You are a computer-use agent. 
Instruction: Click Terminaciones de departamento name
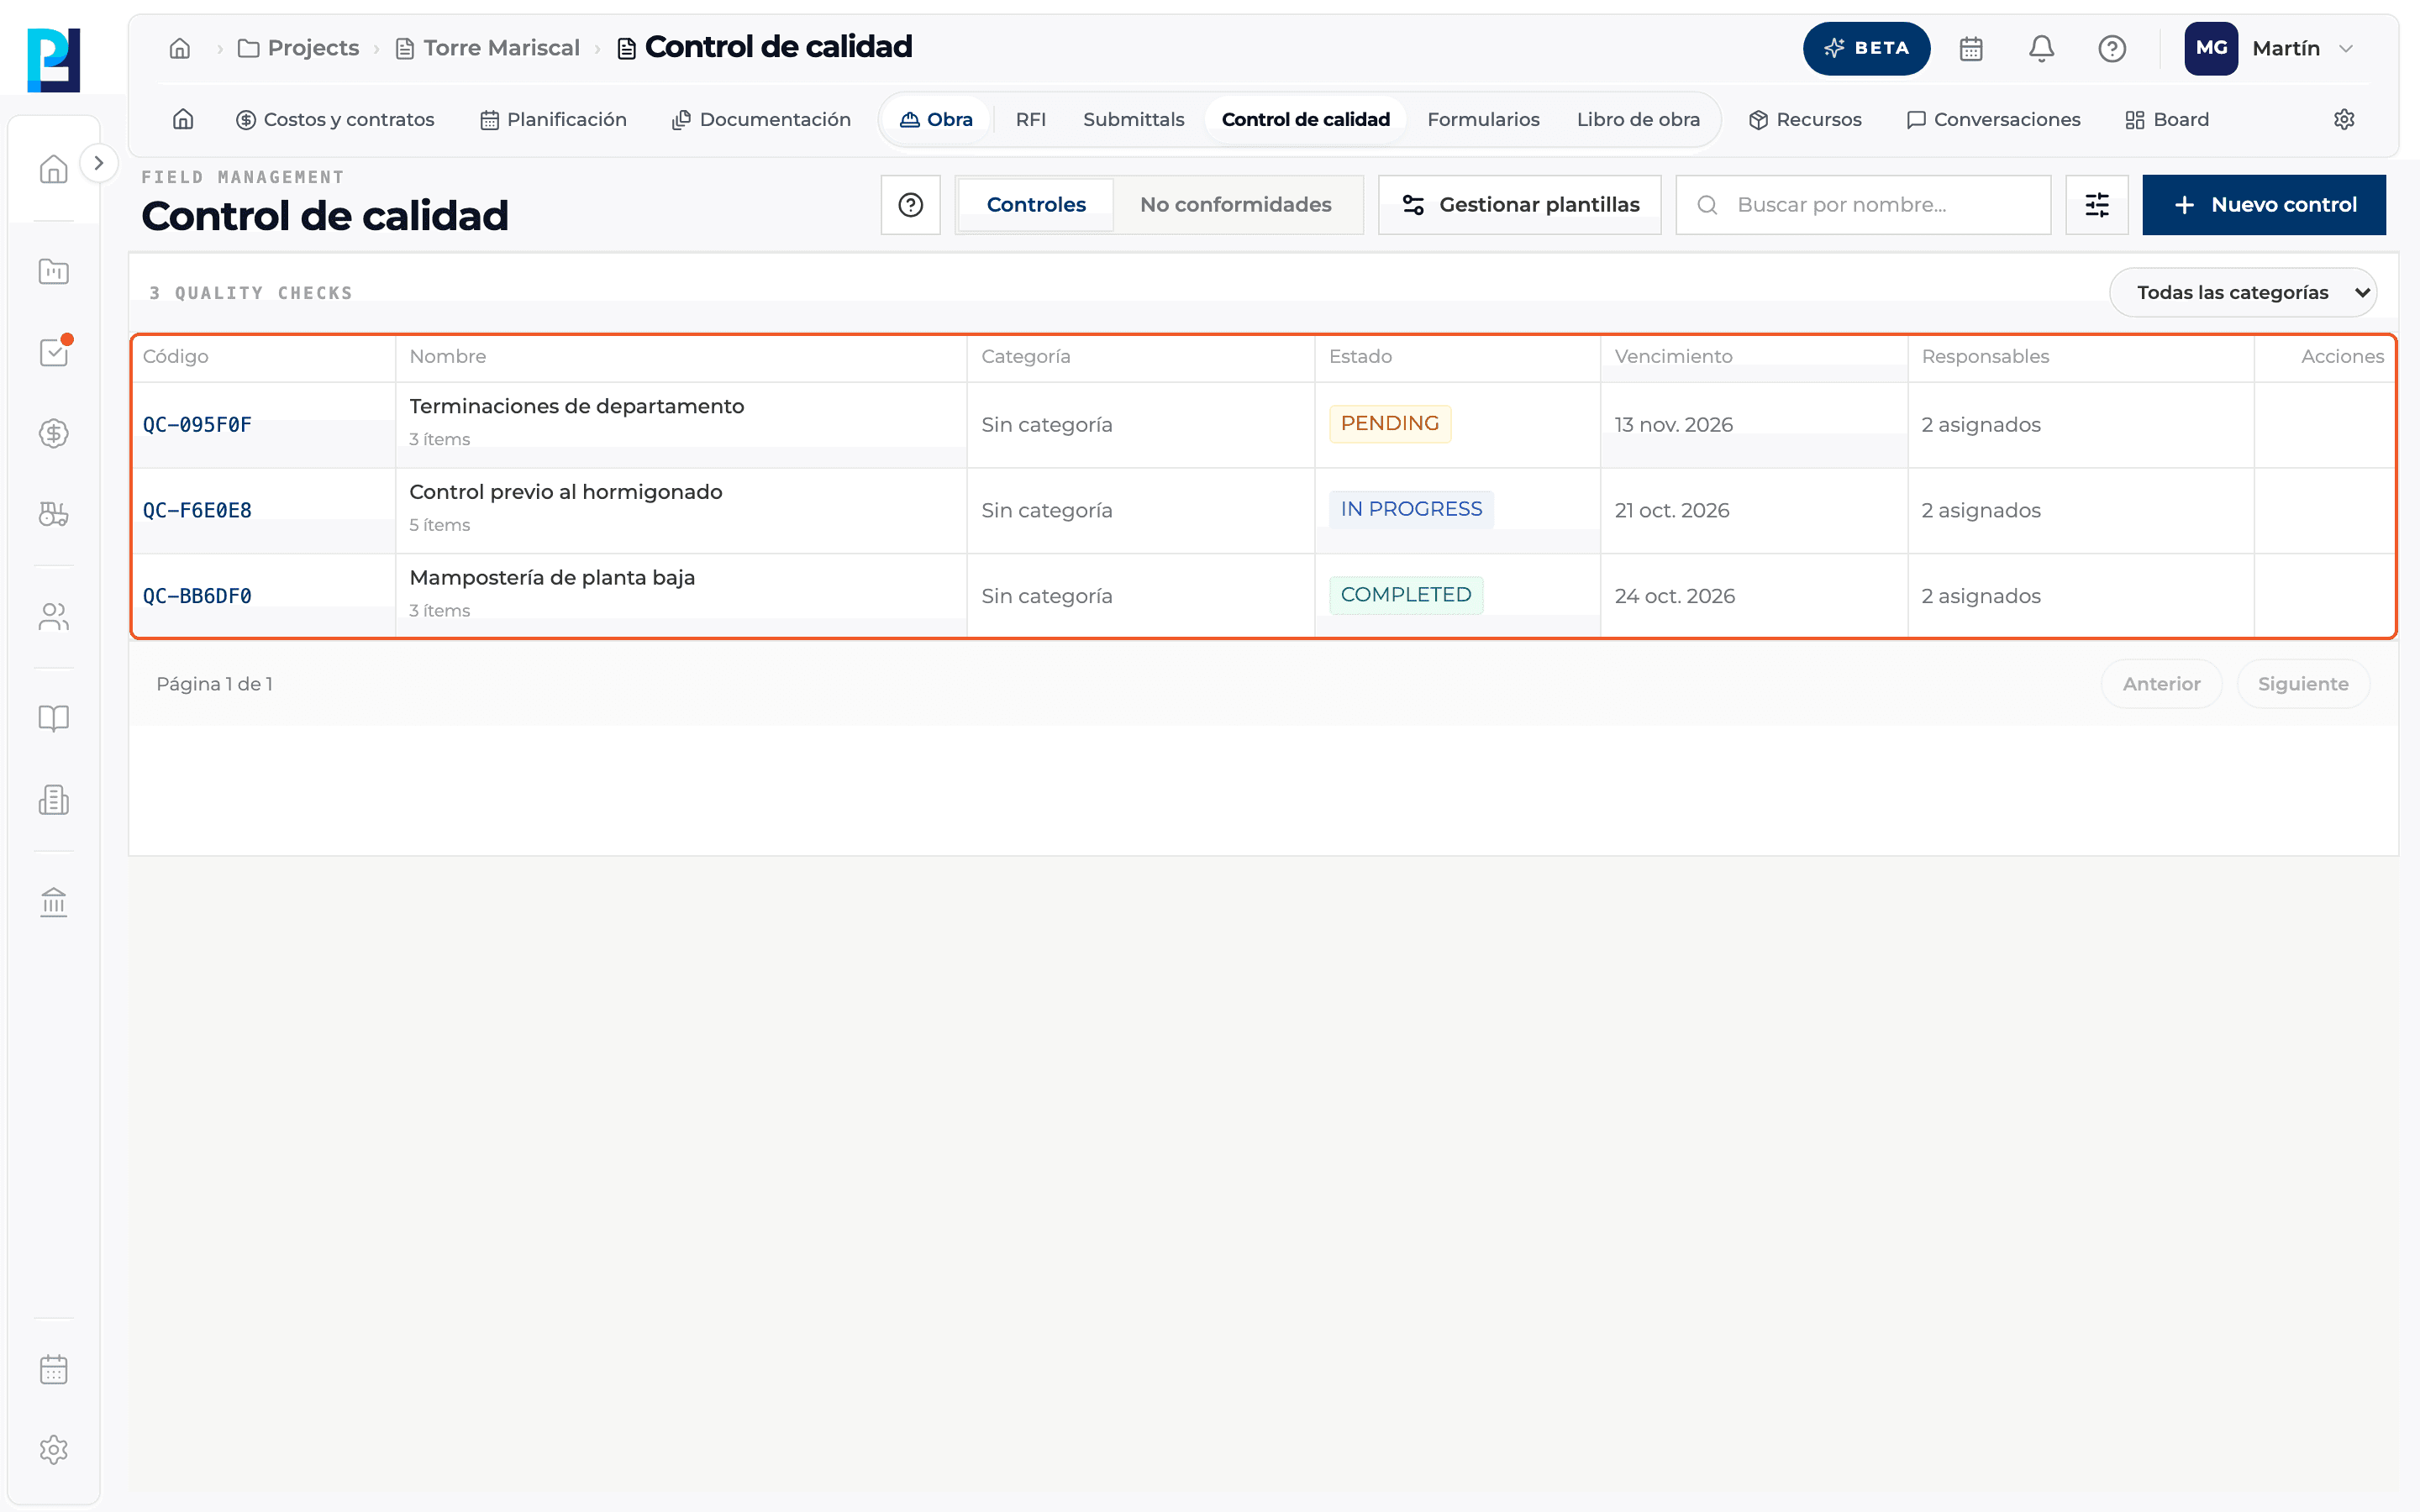[x=576, y=406]
